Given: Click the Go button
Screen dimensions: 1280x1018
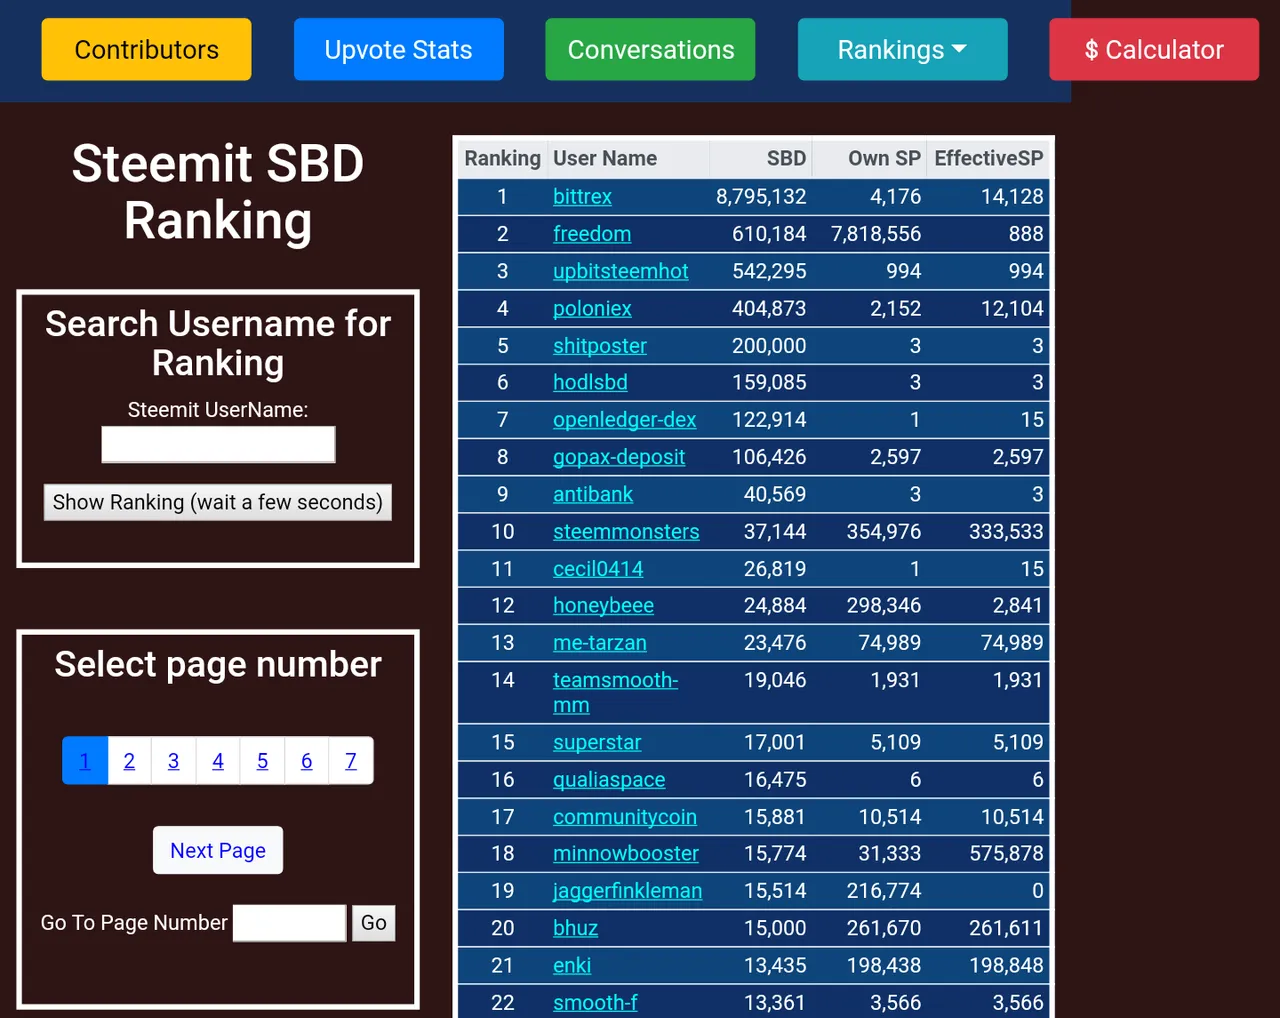Looking at the screenshot, I should (374, 923).
